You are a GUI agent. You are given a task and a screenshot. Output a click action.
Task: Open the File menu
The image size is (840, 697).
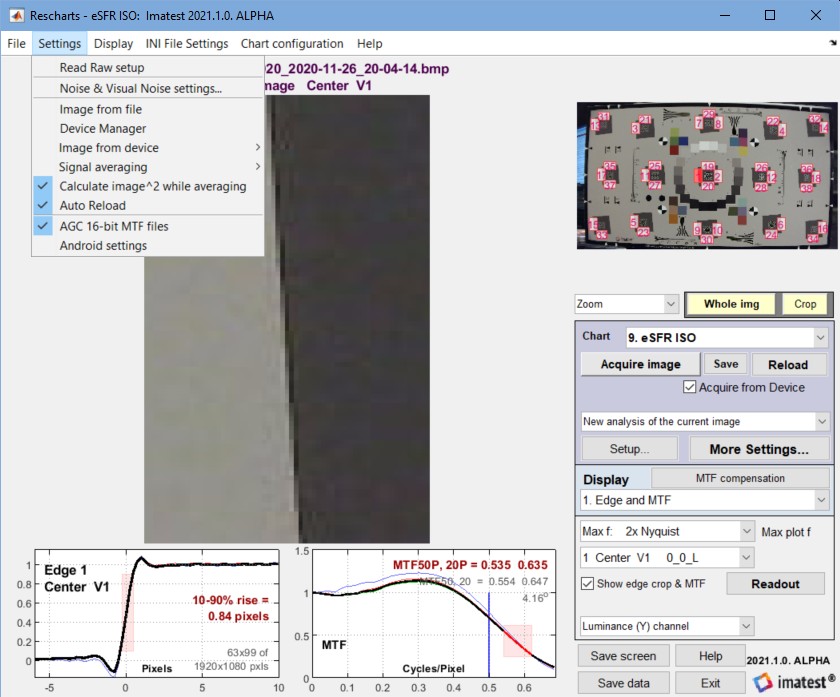[16, 43]
